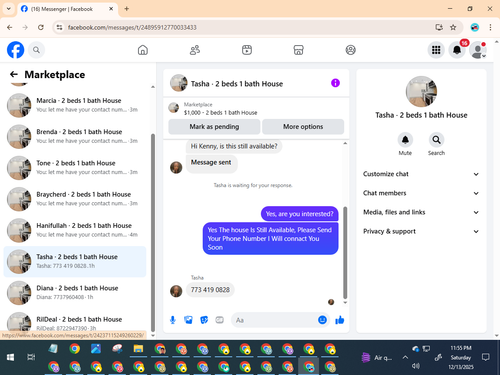Open the emoji picker in message box

tap(322, 320)
